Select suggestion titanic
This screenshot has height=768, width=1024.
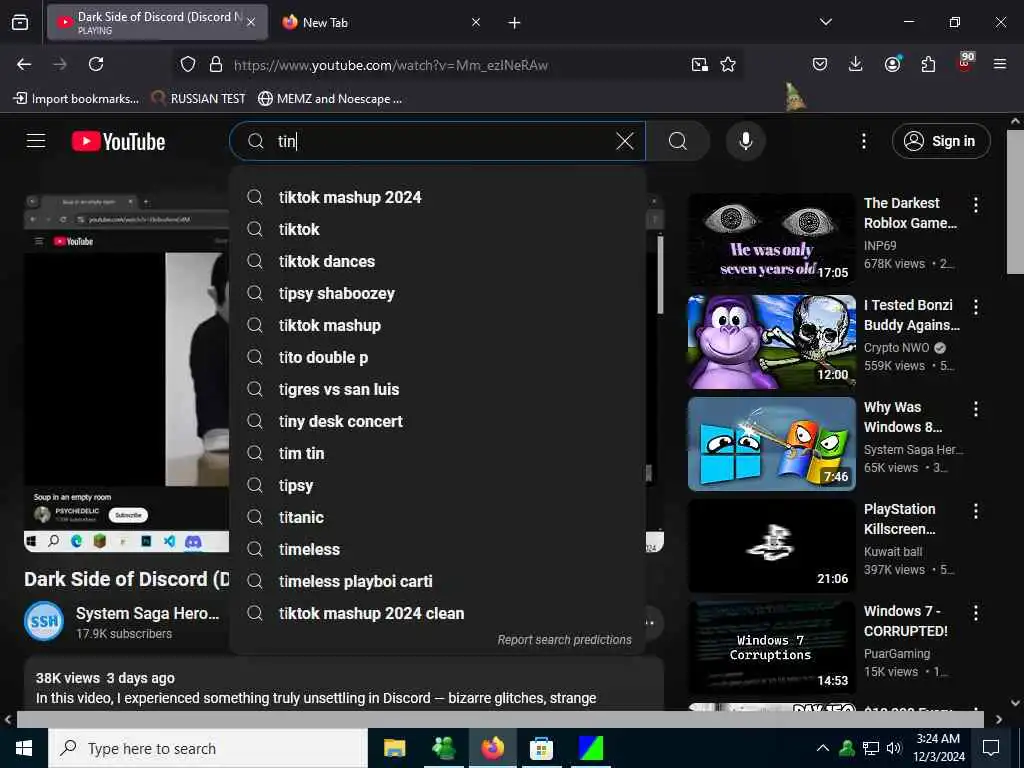pyautogui.click(x=438, y=517)
